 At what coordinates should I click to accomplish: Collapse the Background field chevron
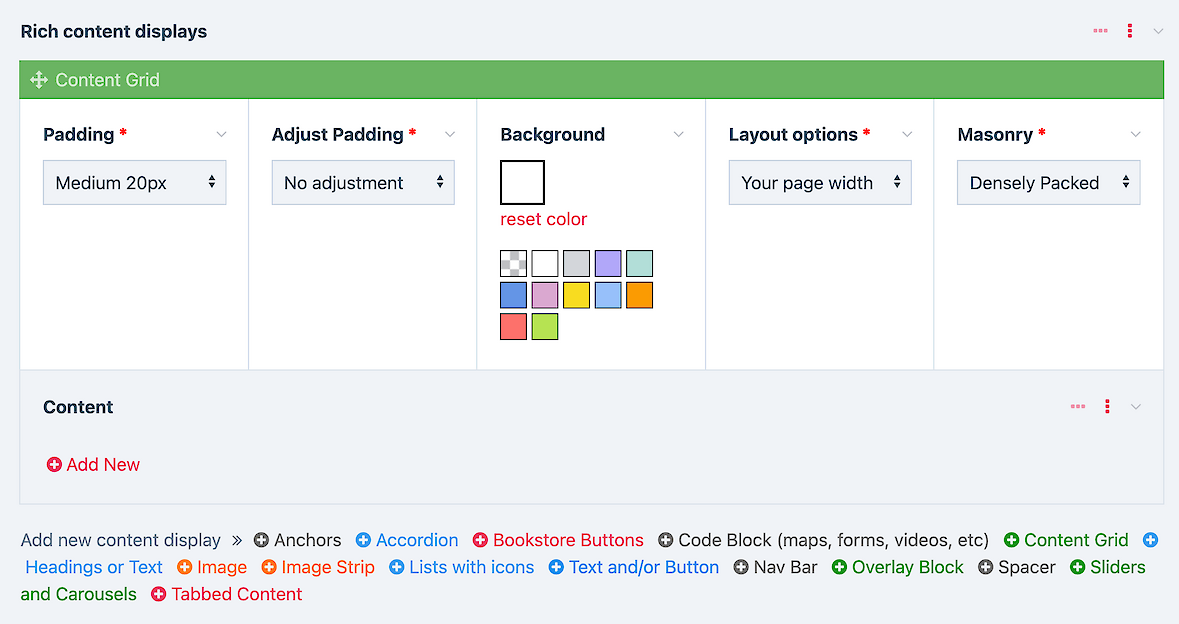coord(679,135)
